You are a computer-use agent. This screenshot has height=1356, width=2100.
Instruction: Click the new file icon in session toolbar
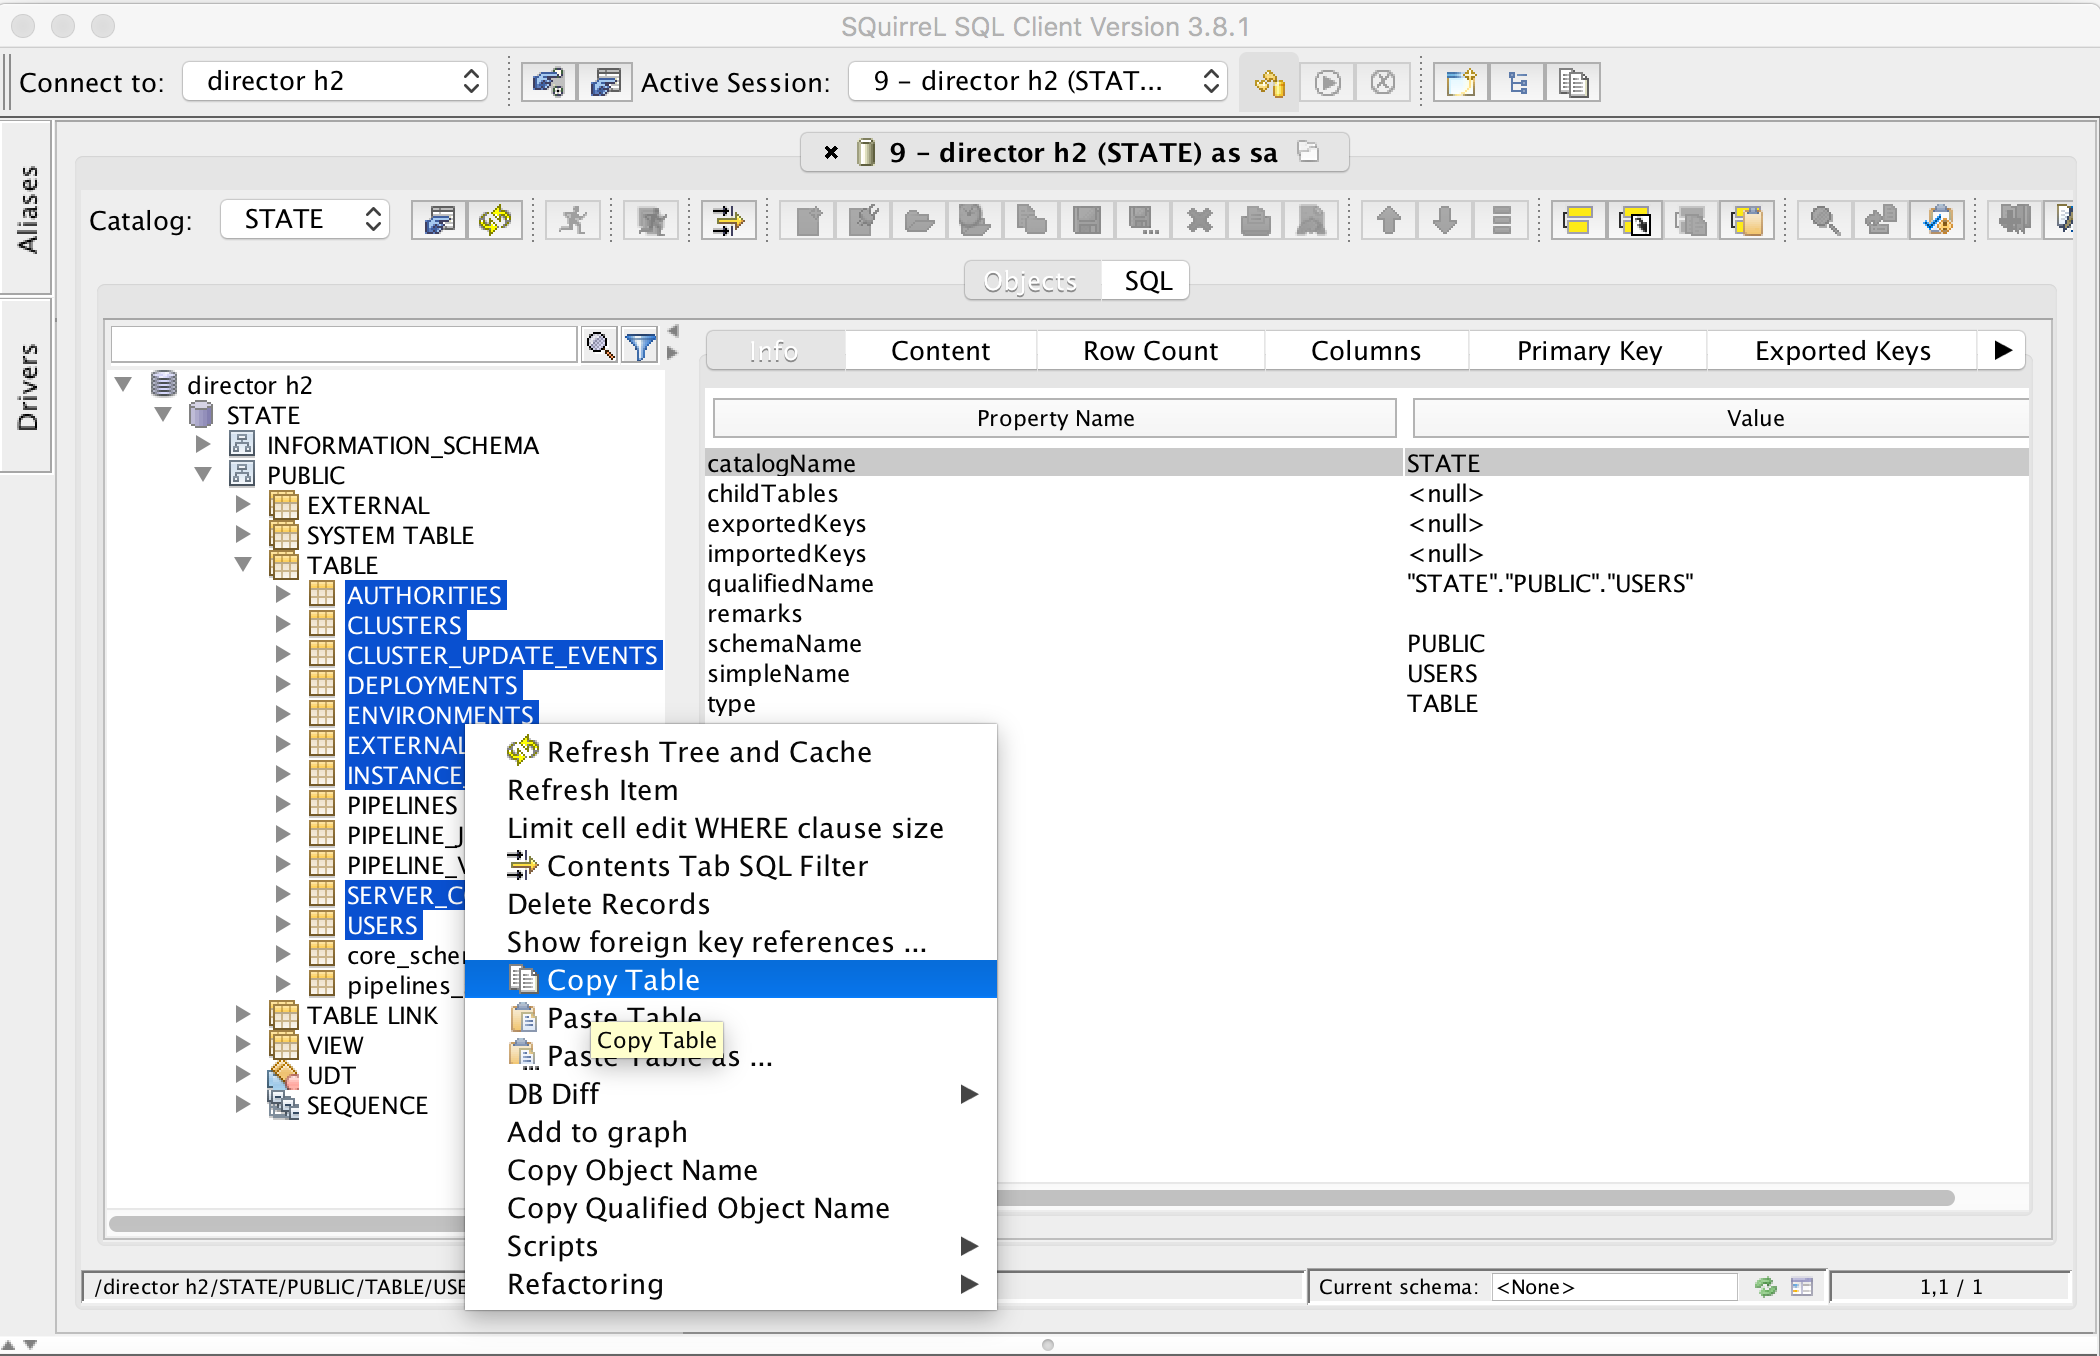click(x=809, y=220)
